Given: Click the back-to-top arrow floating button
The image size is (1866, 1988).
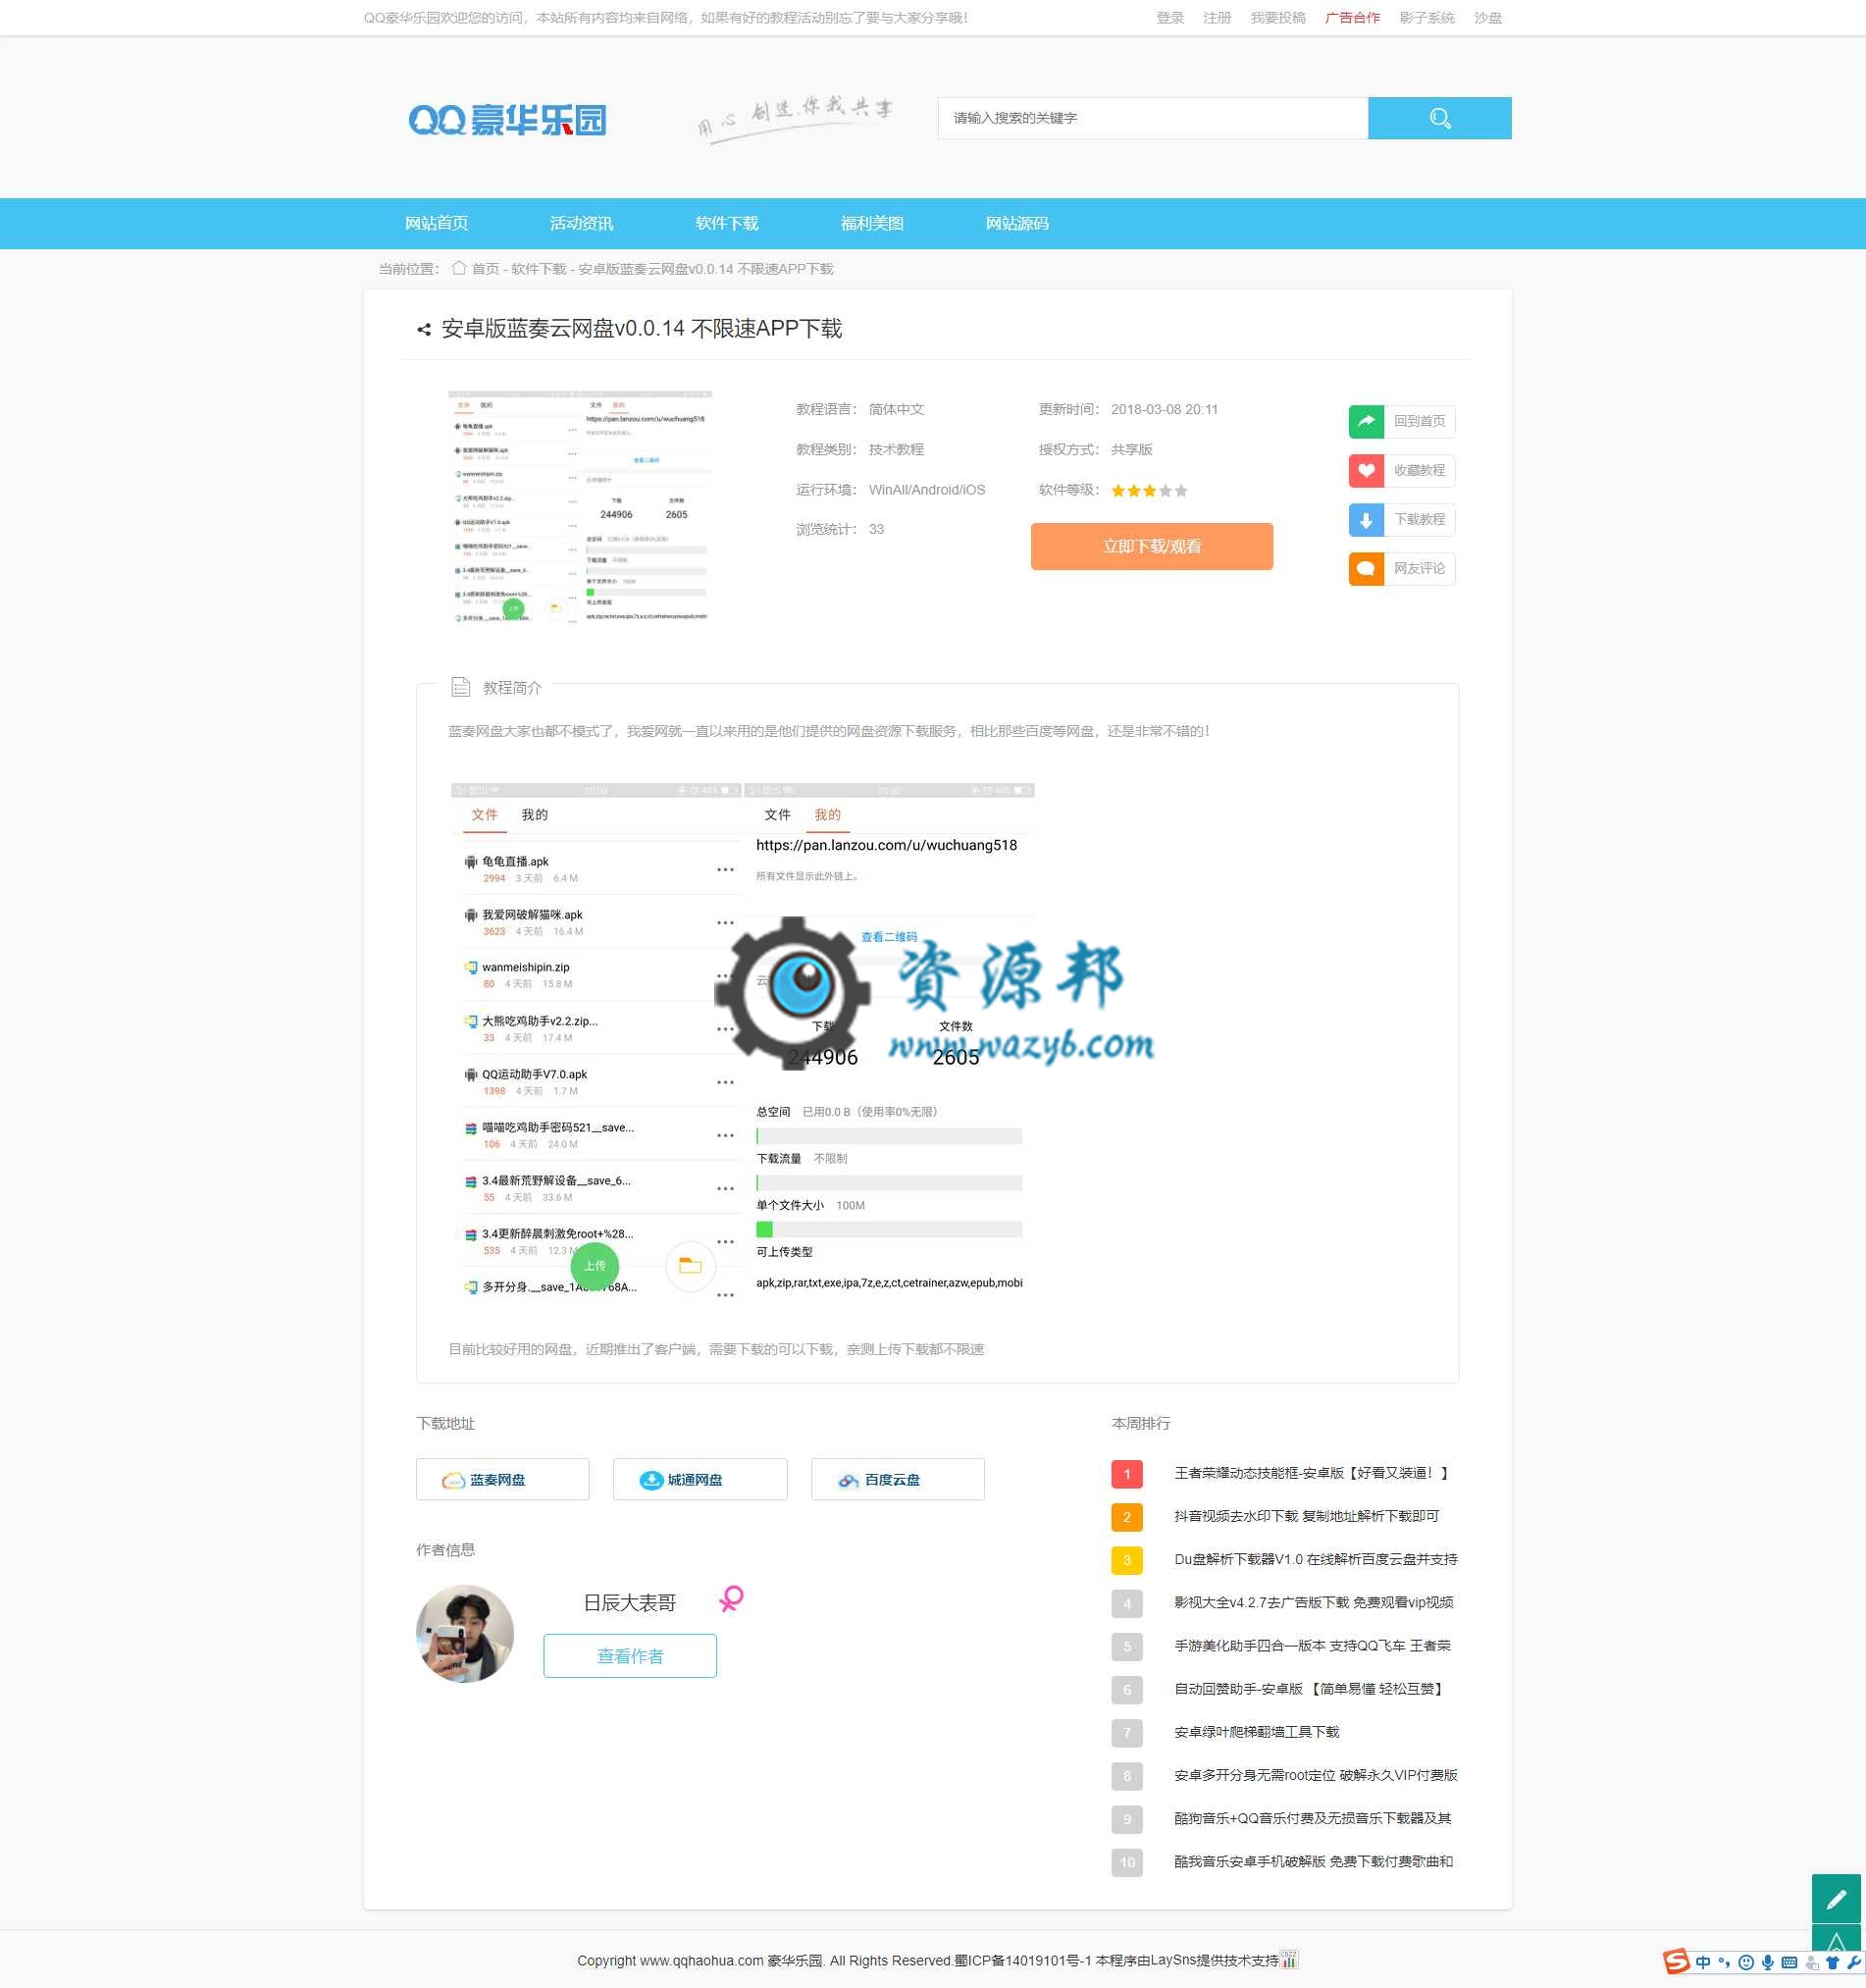Looking at the screenshot, I should click(x=1836, y=1938).
